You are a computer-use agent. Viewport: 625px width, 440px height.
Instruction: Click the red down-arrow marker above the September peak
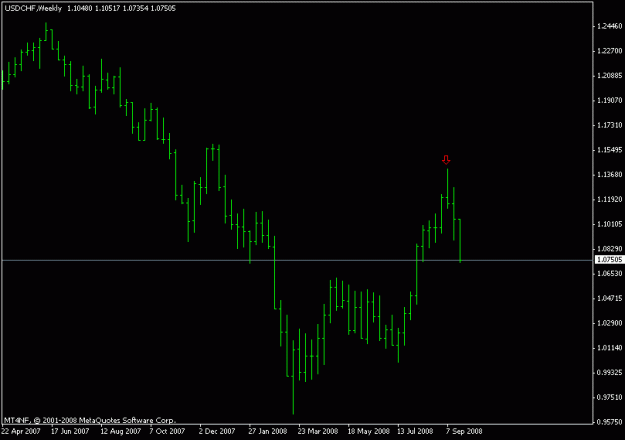pyautogui.click(x=446, y=160)
